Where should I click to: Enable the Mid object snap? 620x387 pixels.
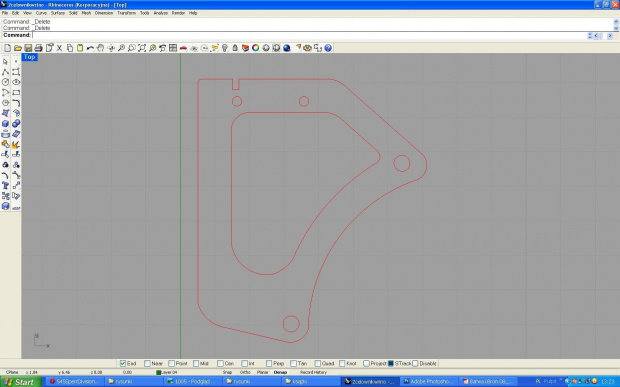196,363
